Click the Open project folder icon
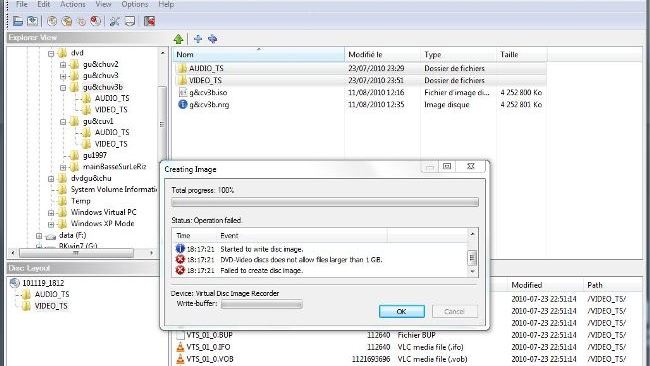Viewport: 650px width, 366px height. point(18,21)
